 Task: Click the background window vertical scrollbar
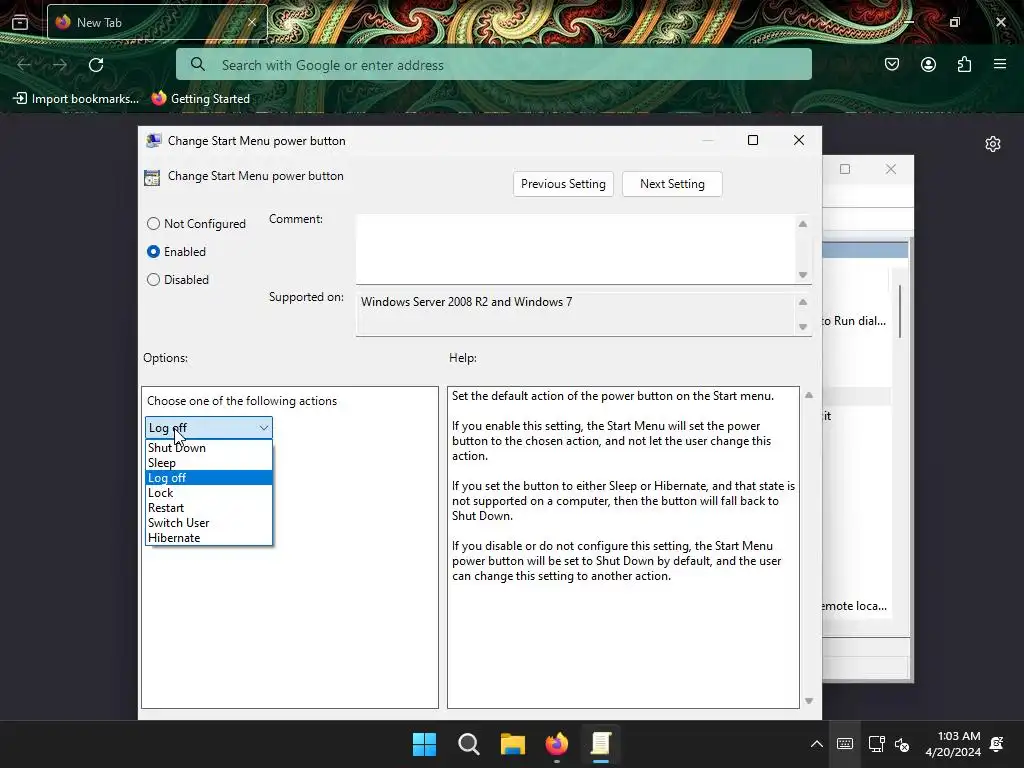click(901, 312)
